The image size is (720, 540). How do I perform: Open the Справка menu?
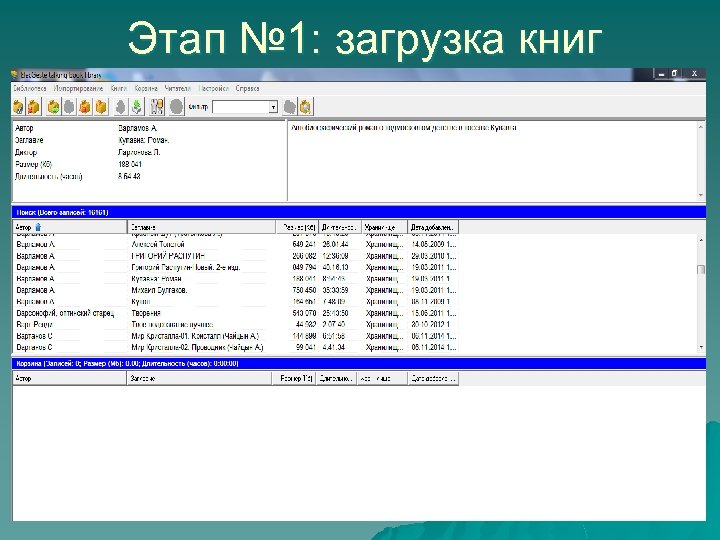[x=248, y=88]
